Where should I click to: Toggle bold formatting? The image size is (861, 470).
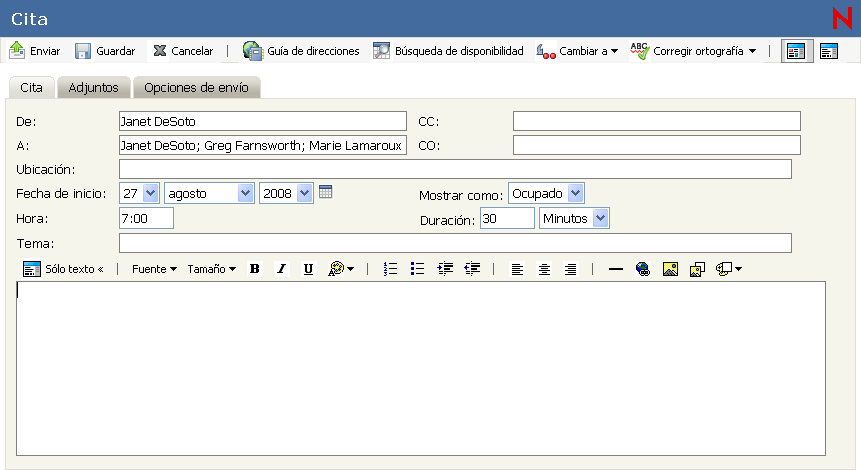[x=255, y=269]
